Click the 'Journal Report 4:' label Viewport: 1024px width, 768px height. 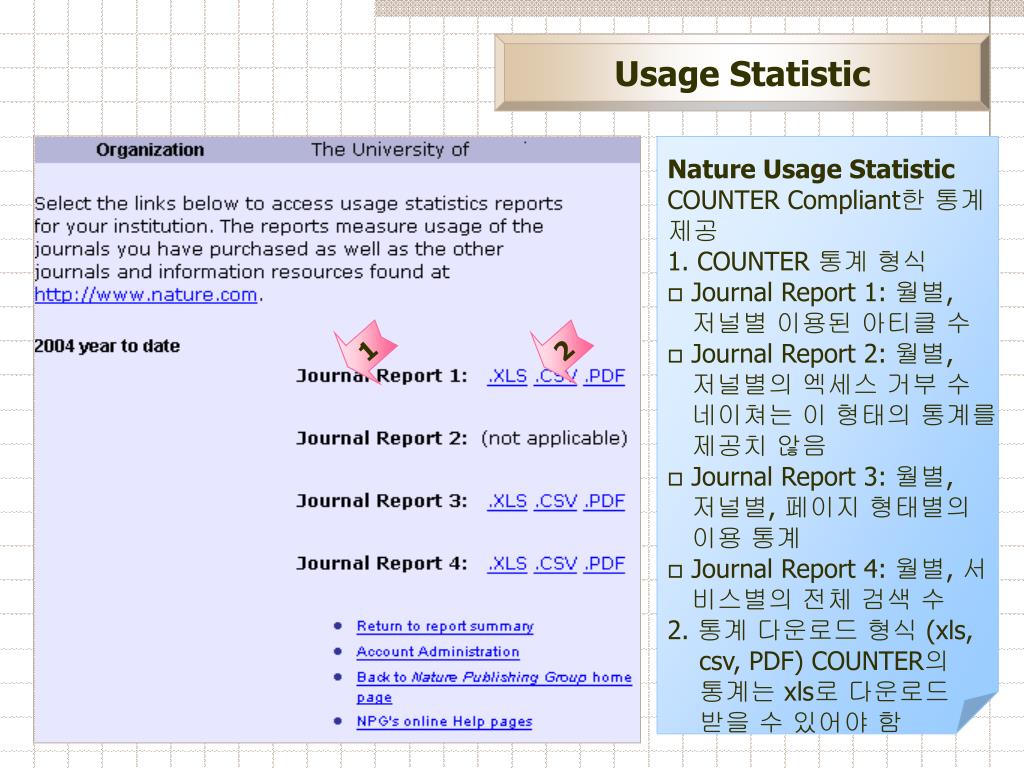(x=382, y=564)
